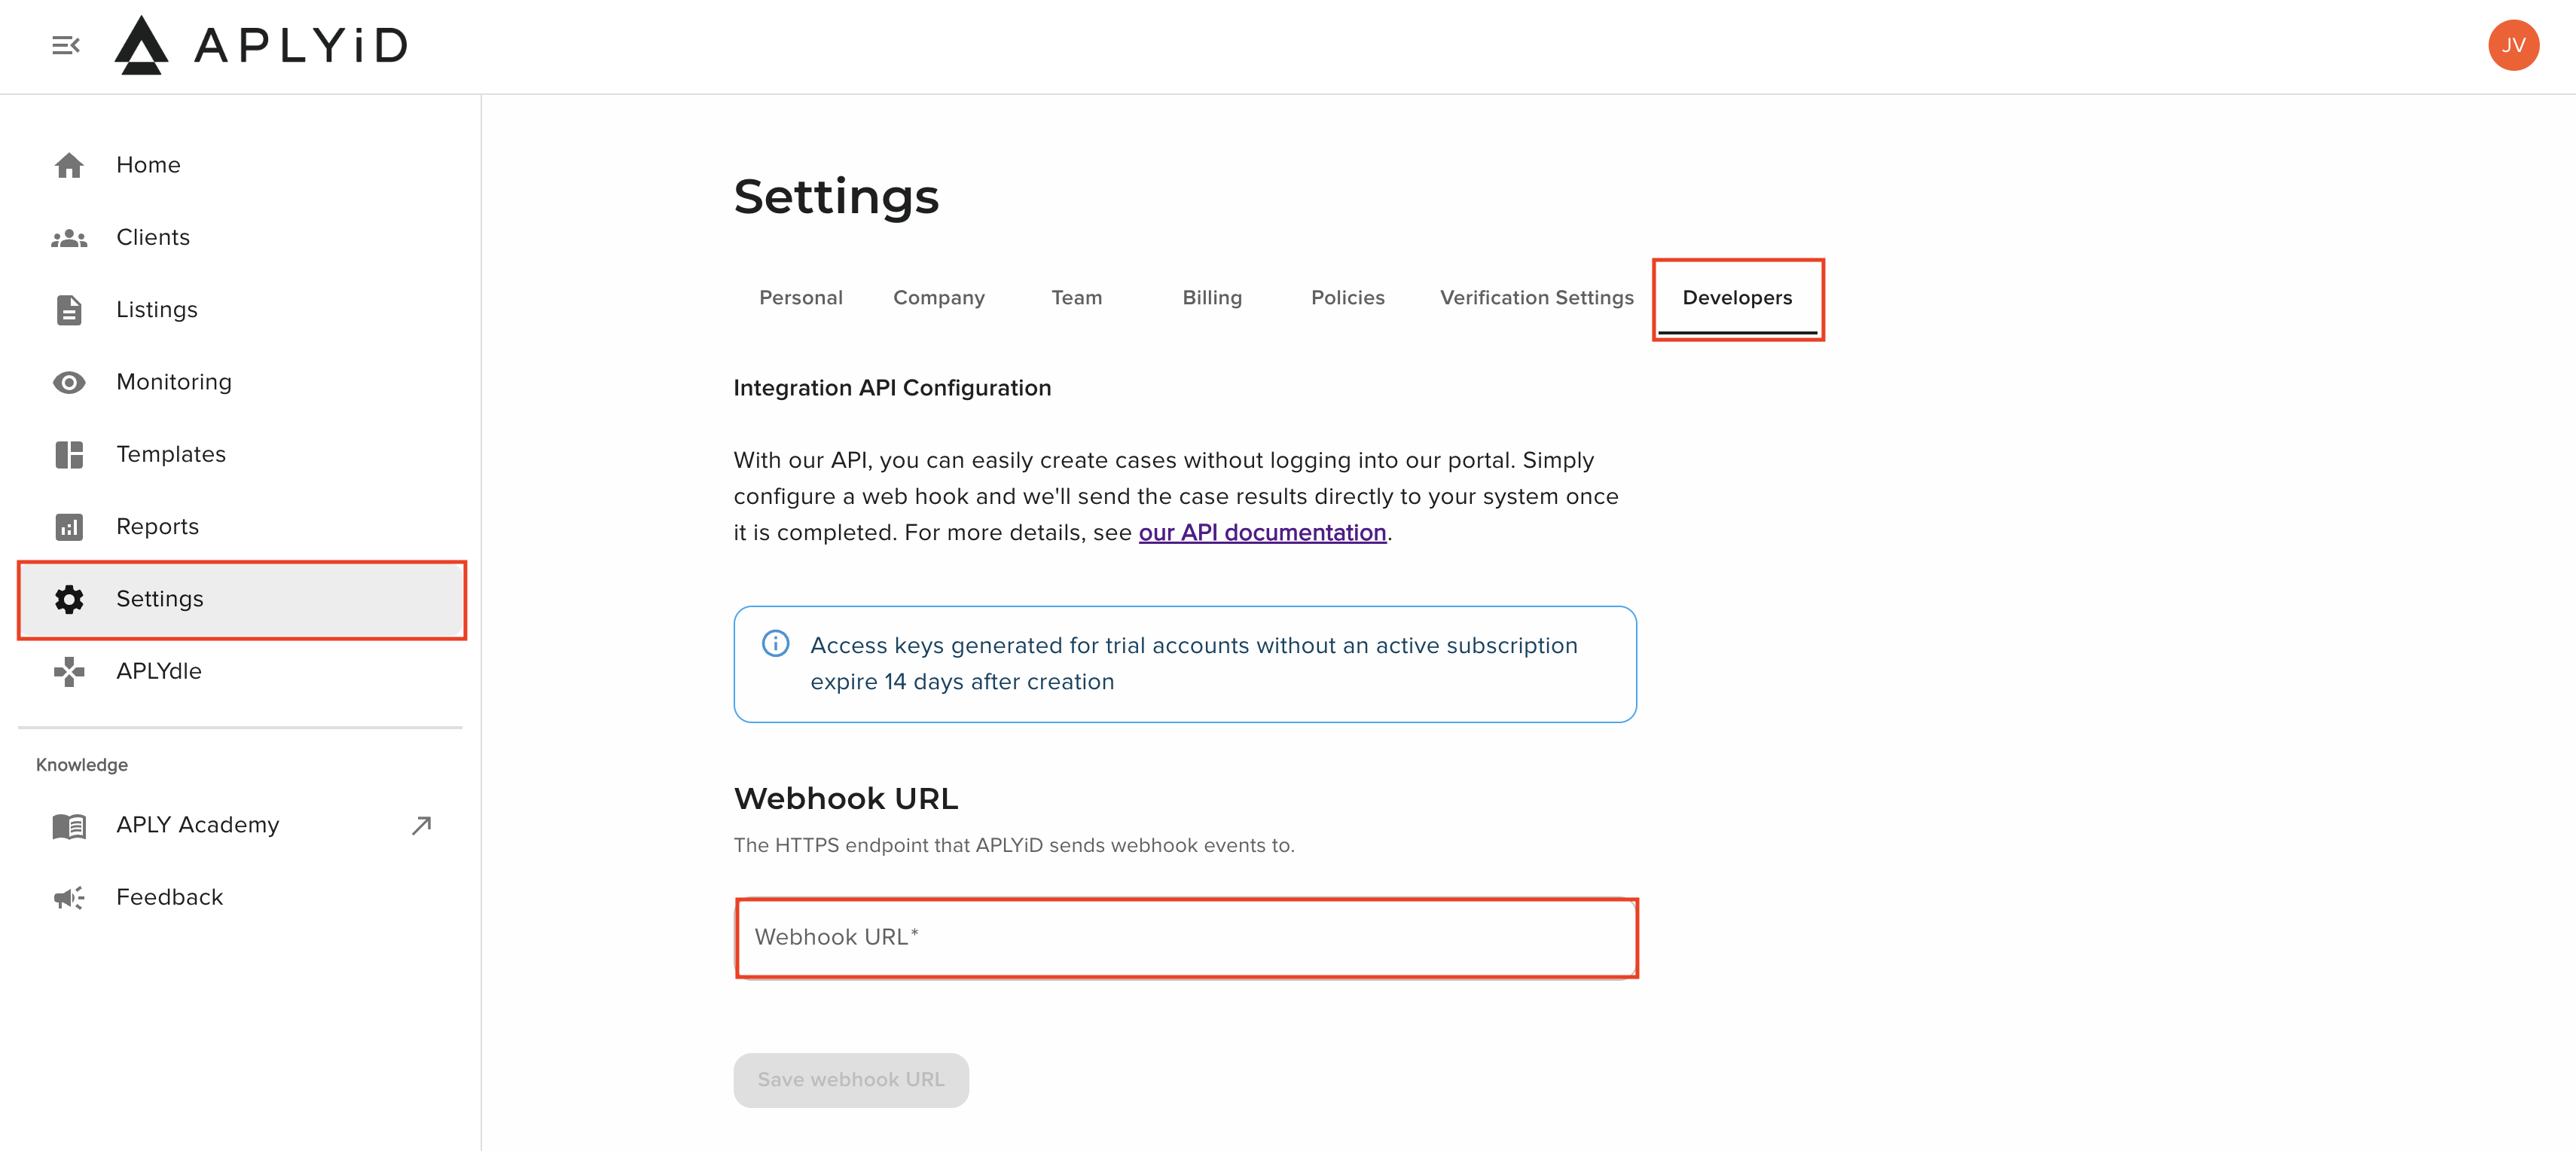Focus the Webhook URL input field
This screenshot has height=1151, width=2576.
[x=1186, y=938]
